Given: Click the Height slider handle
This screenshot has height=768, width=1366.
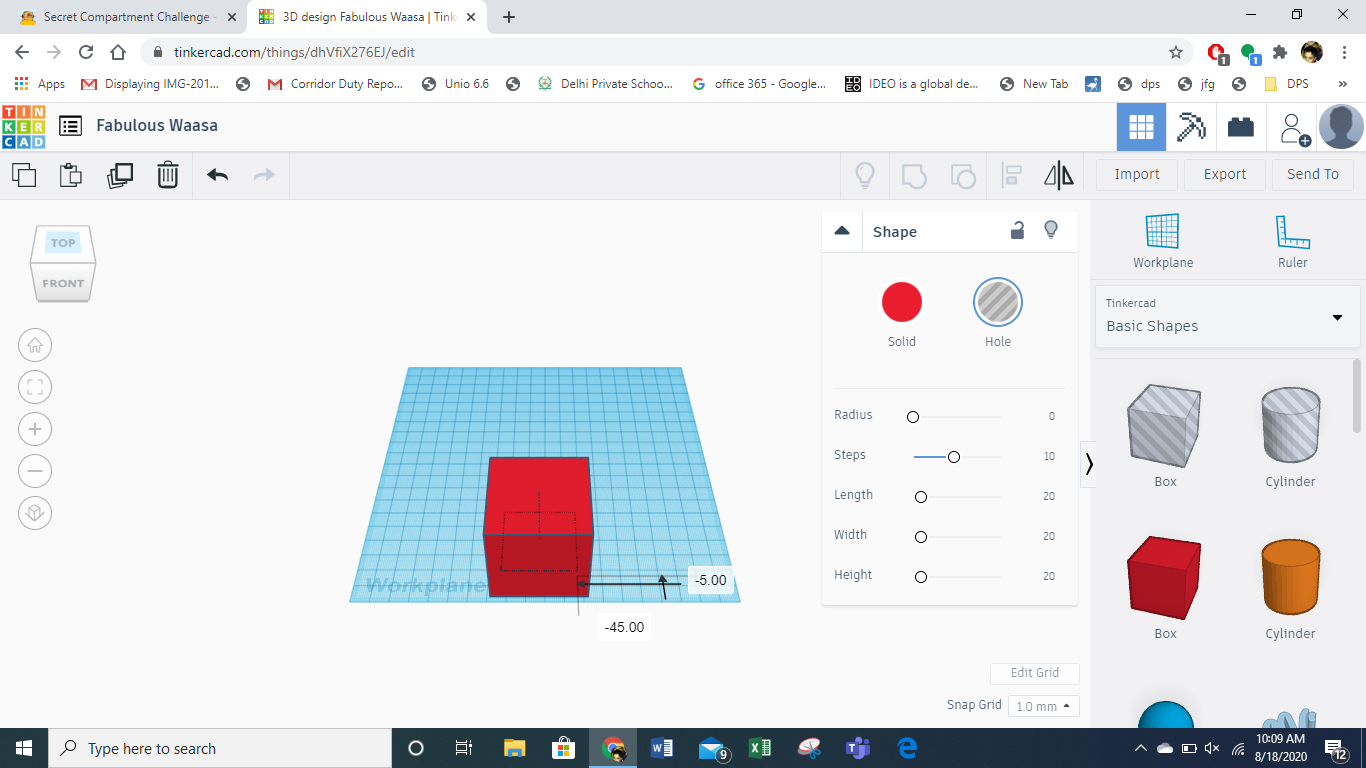Looking at the screenshot, I should (x=921, y=577).
